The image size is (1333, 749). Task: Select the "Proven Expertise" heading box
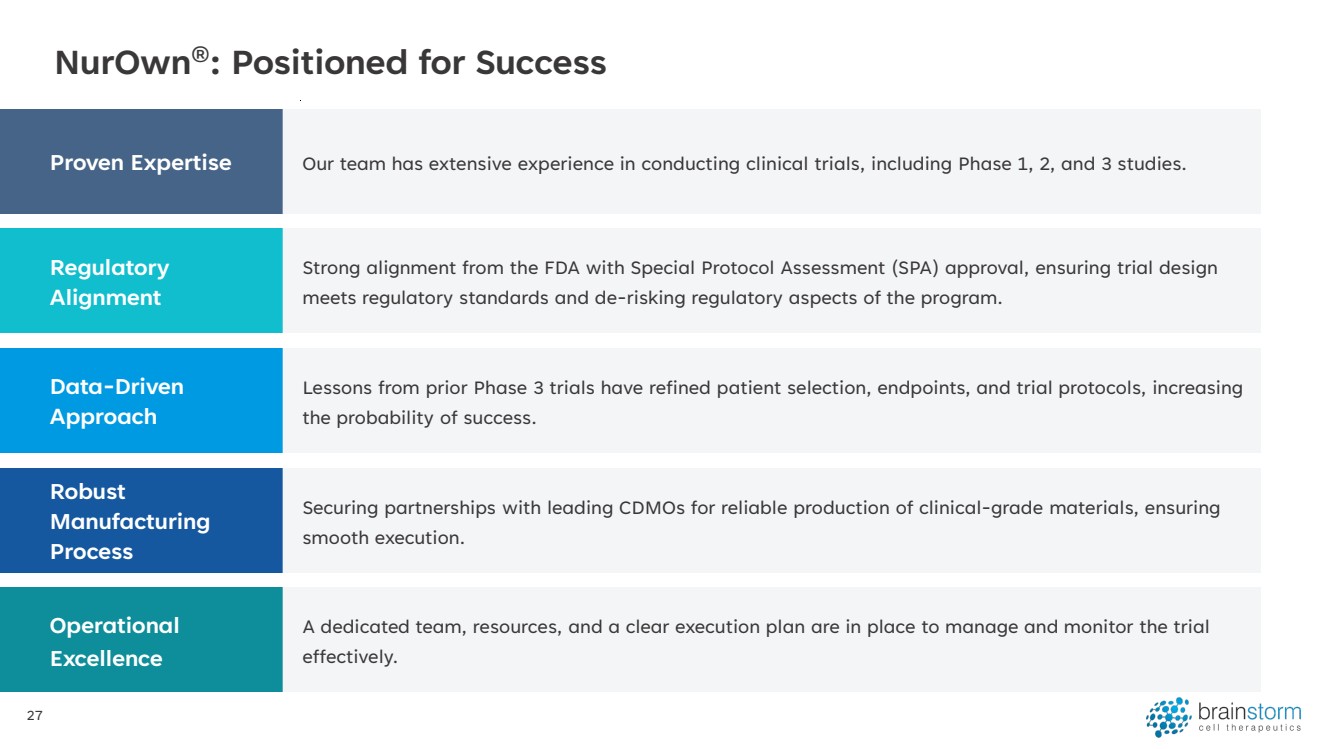click(141, 162)
